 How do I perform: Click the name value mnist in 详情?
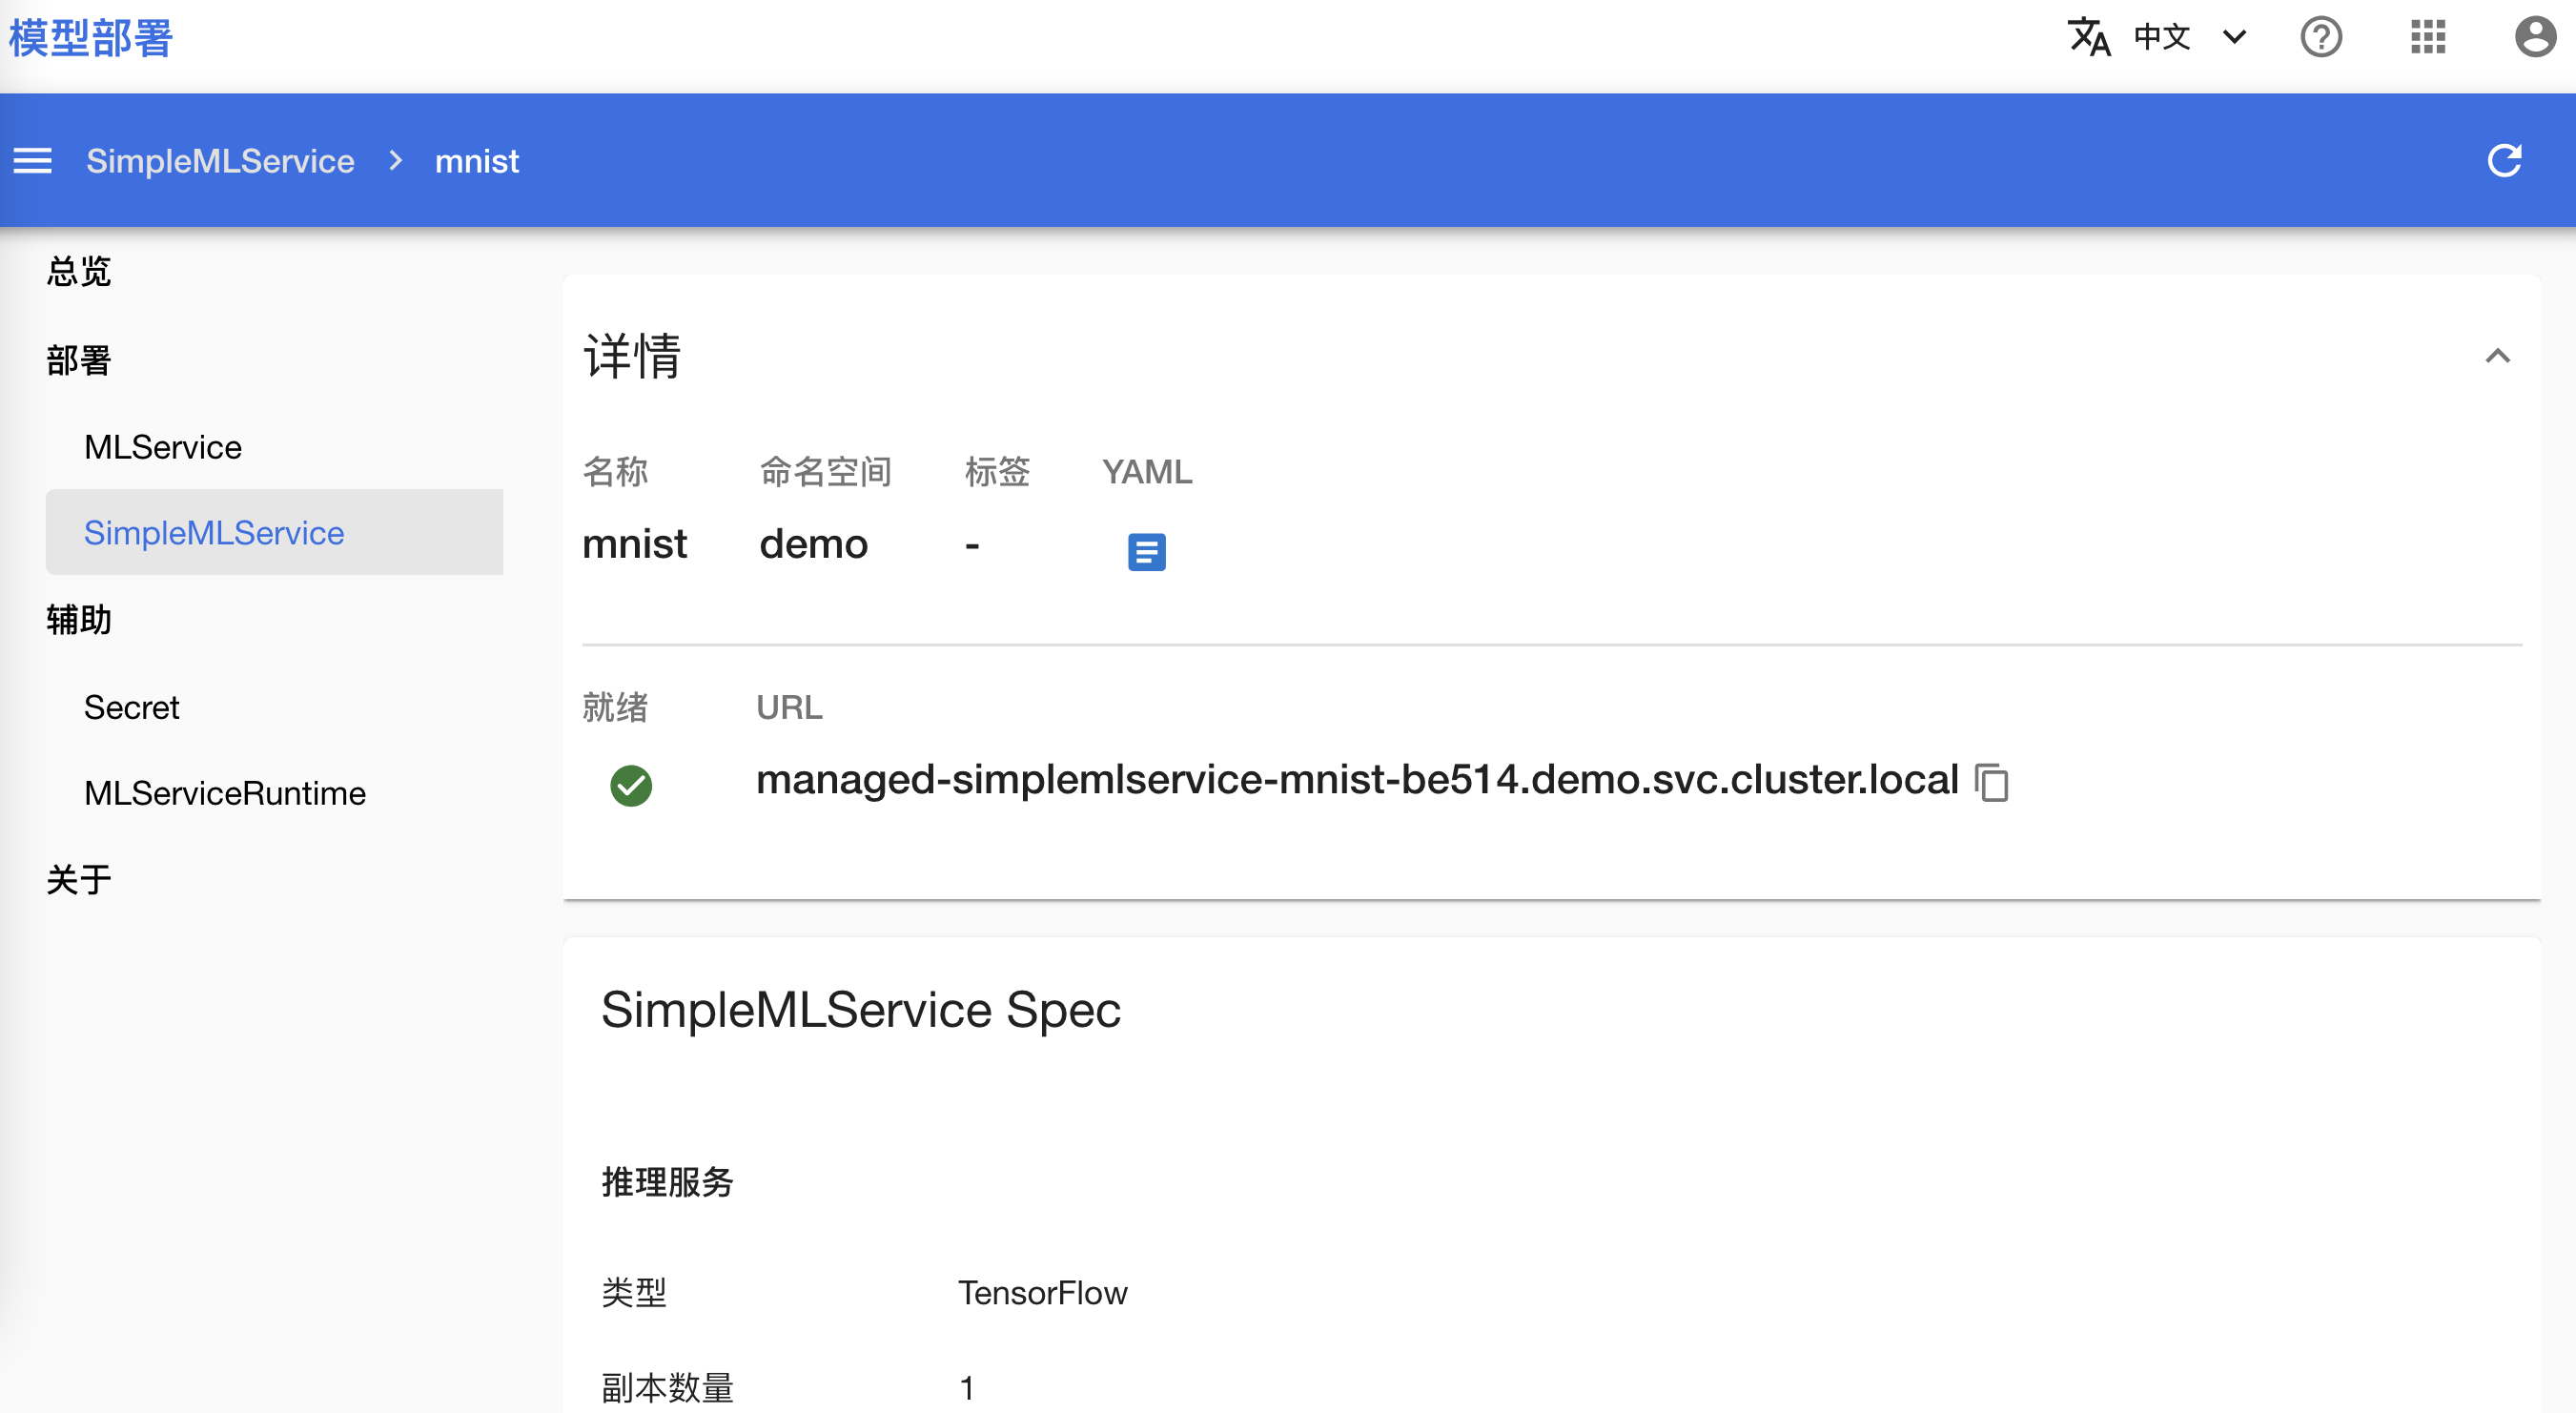pyautogui.click(x=635, y=544)
